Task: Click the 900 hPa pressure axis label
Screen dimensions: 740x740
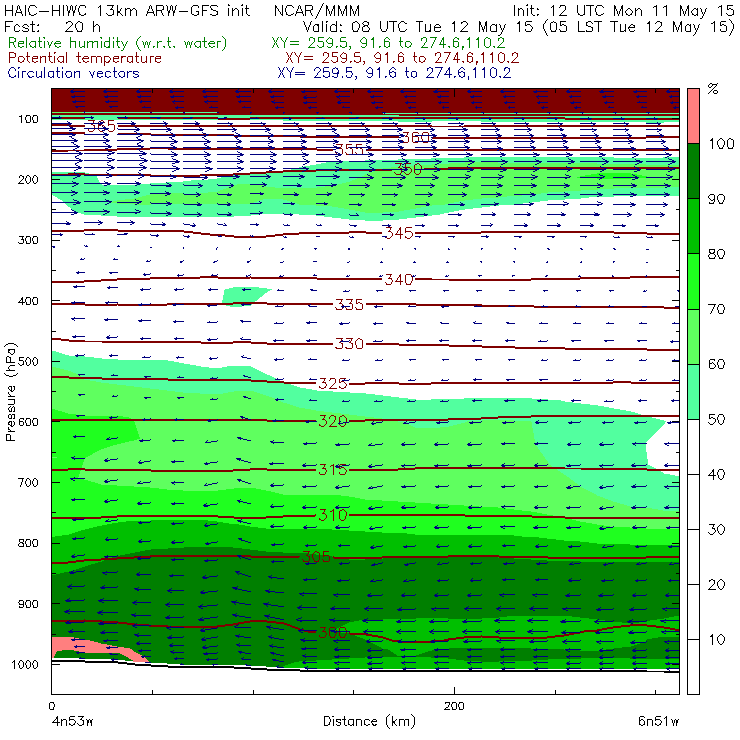Action: [28, 604]
